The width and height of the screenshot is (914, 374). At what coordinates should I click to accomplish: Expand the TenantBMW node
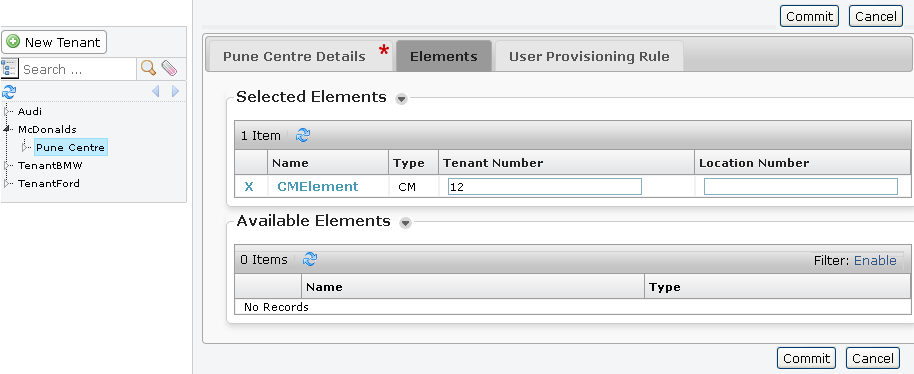tap(8, 165)
